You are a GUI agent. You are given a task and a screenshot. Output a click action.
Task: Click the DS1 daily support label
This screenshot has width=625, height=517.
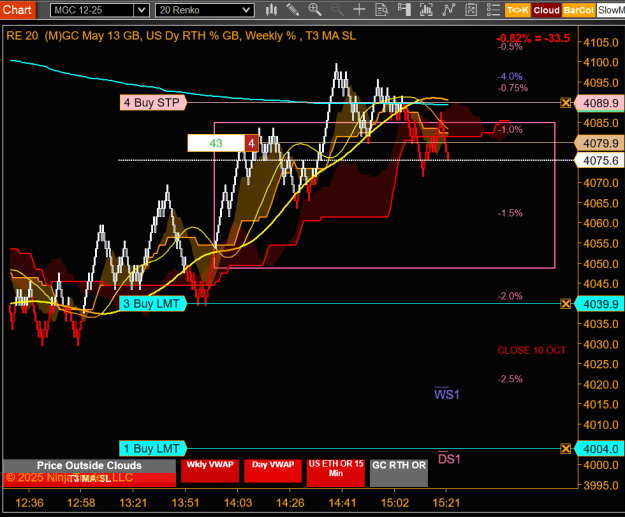449,459
